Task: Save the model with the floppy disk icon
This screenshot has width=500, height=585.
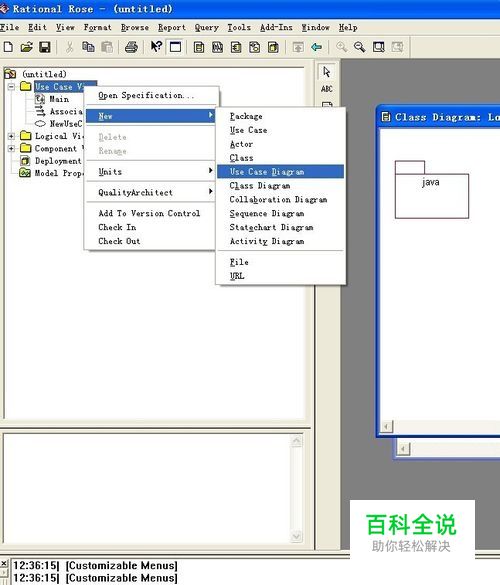Action: [45, 47]
